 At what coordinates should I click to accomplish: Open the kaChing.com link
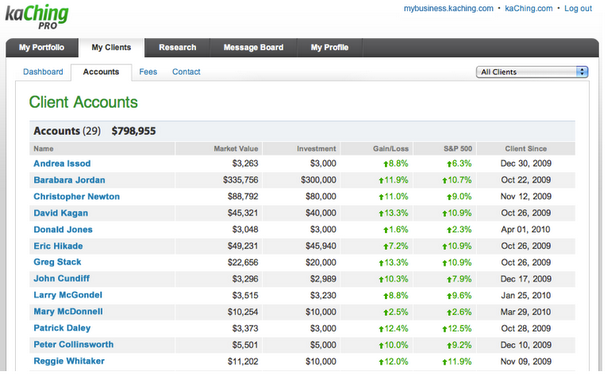point(528,9)
